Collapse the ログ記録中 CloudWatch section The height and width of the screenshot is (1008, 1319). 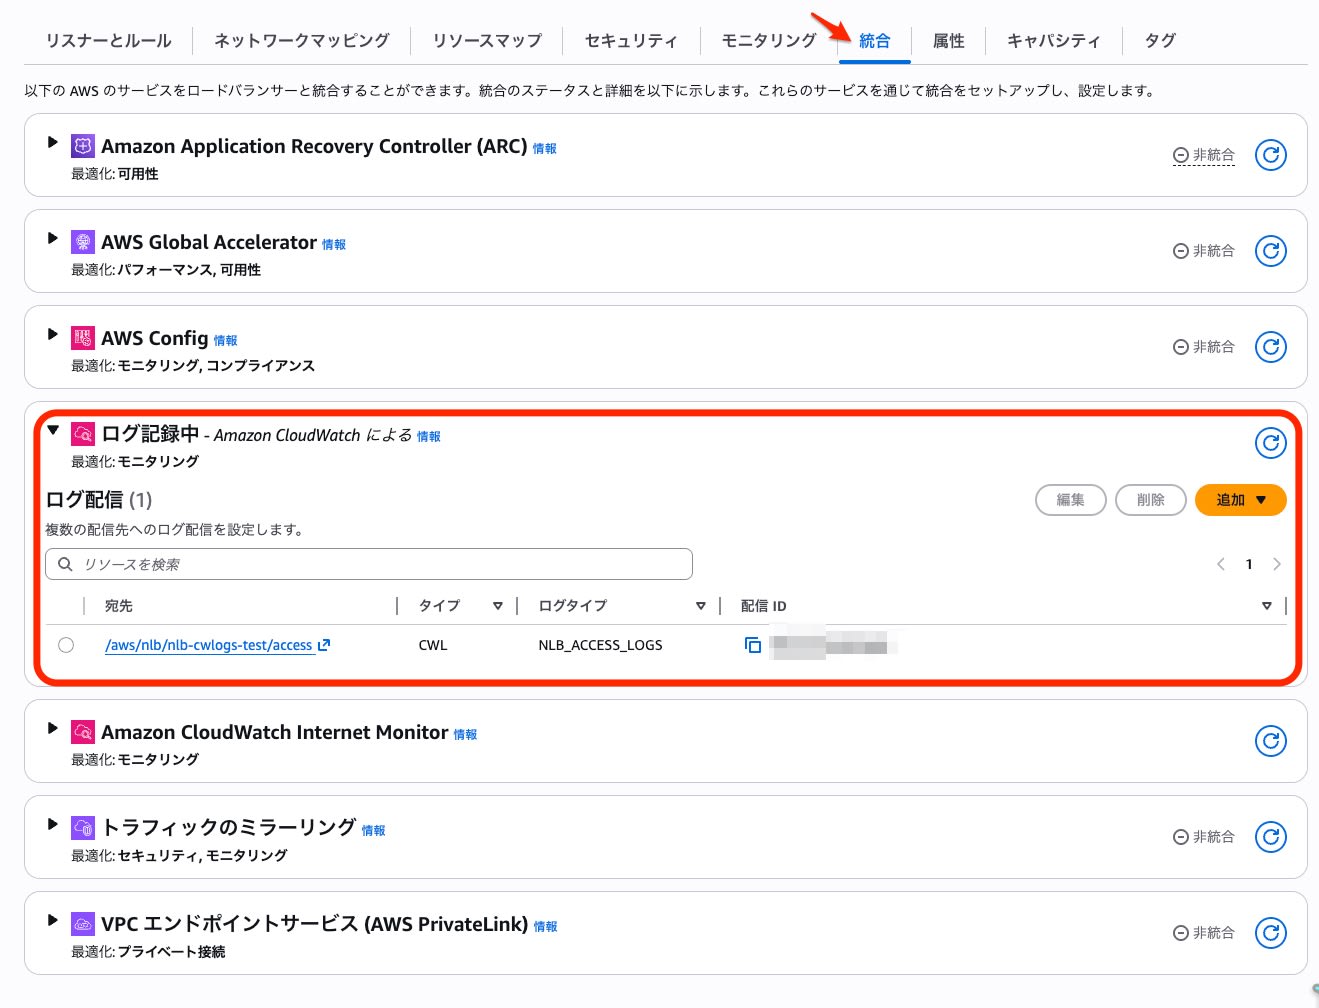coord(53,430)
